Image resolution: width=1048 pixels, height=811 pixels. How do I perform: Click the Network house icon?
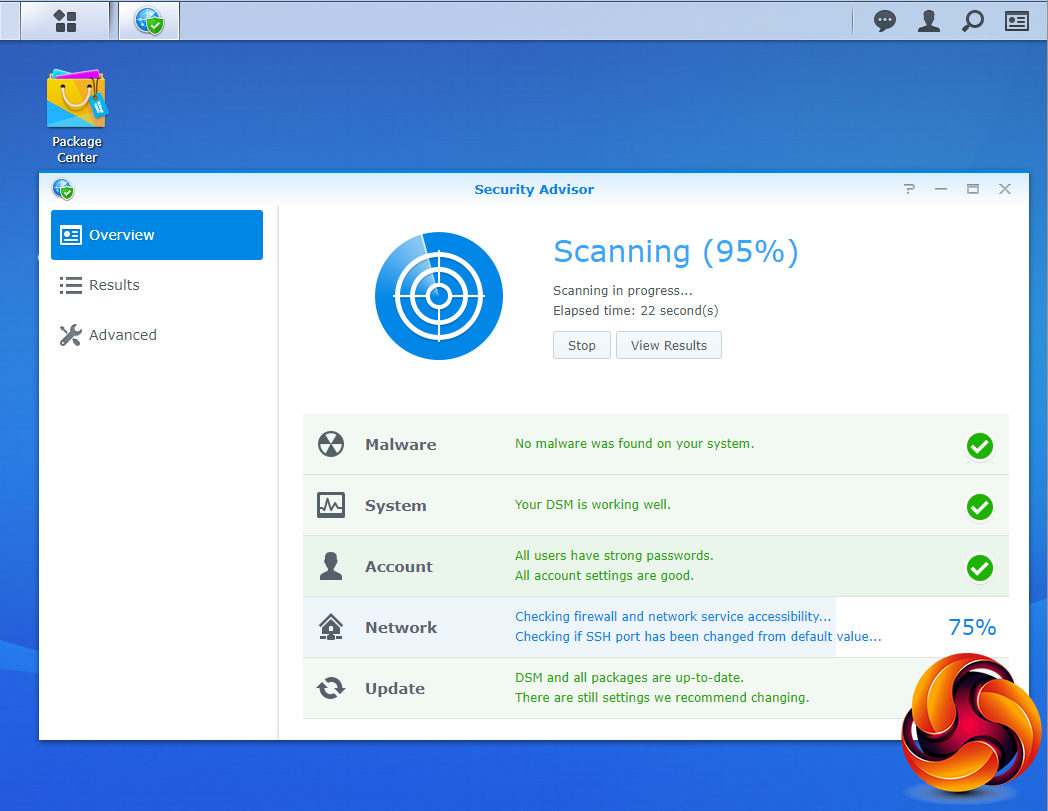tap(331, 627)
